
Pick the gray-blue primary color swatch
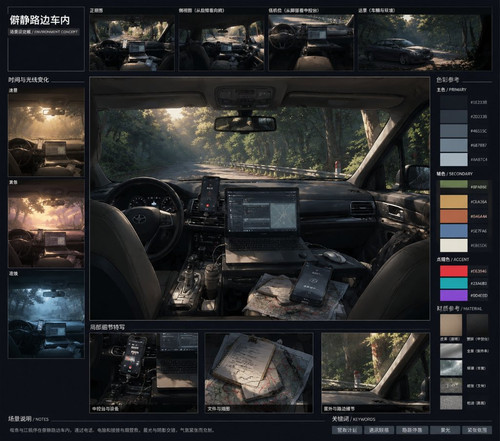click(x=454, y=145)
